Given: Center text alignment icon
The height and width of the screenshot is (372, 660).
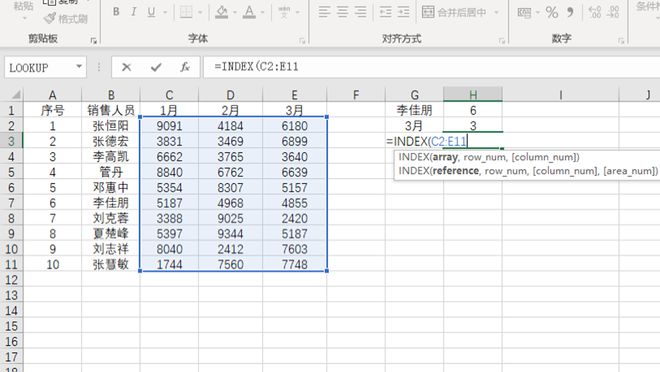Looking at the screenshot, I should (342, 12).
